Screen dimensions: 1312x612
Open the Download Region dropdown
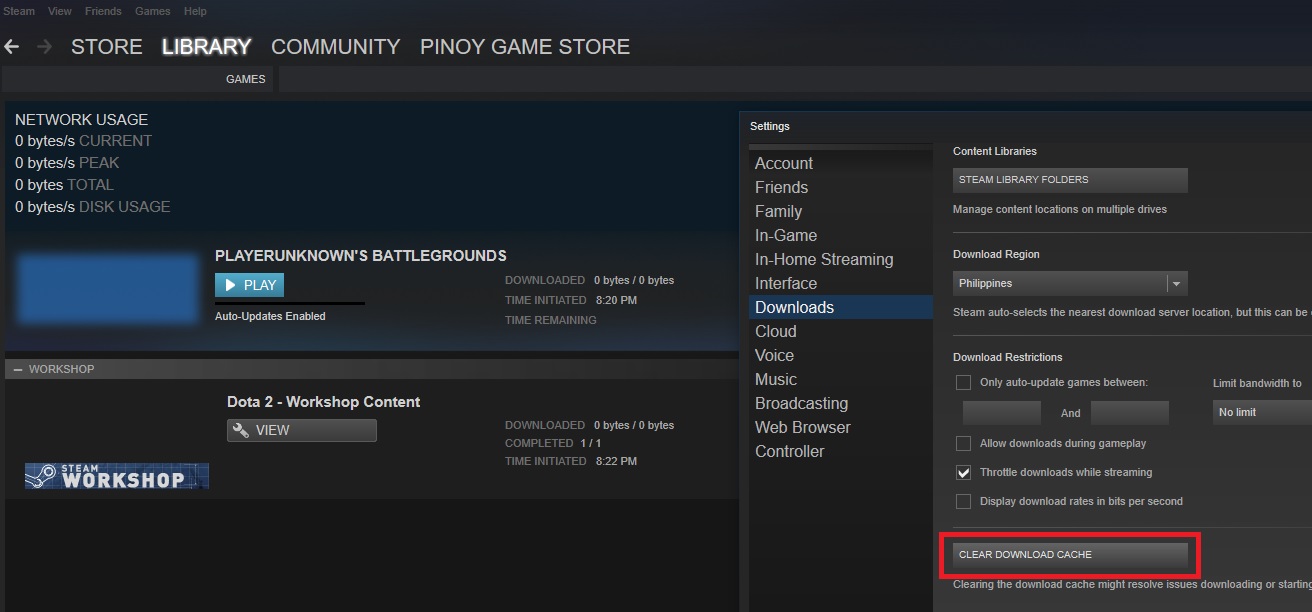point(1070,283)
